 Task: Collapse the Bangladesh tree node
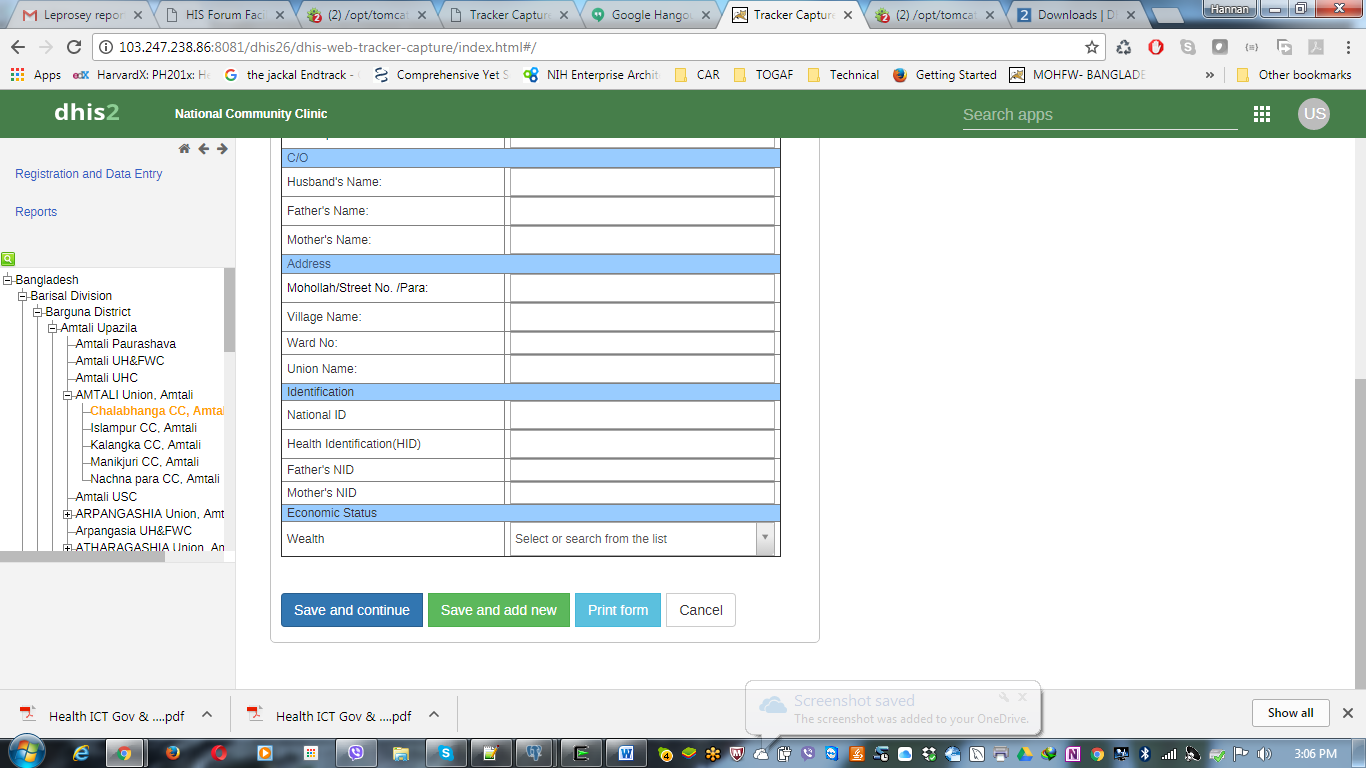(8, 280)
